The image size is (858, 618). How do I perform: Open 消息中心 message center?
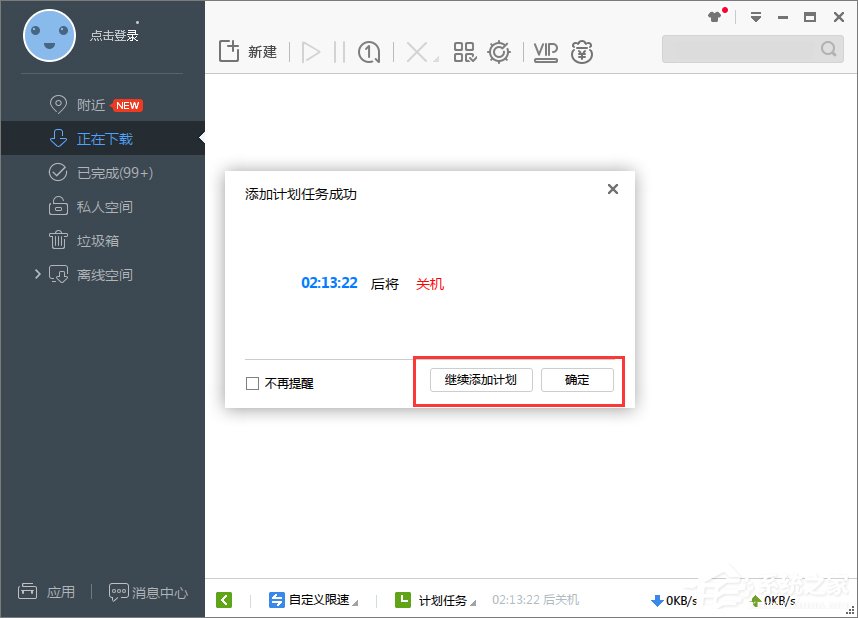(x=148, y=592)
